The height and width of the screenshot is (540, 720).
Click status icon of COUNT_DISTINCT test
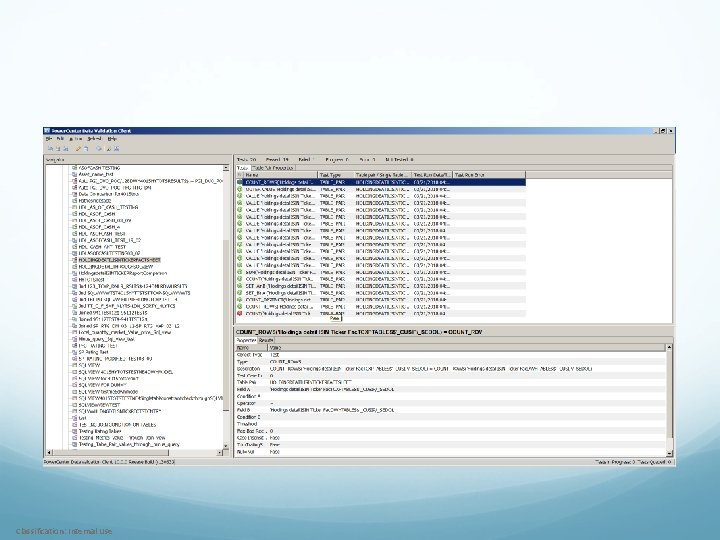pos(239,300)
